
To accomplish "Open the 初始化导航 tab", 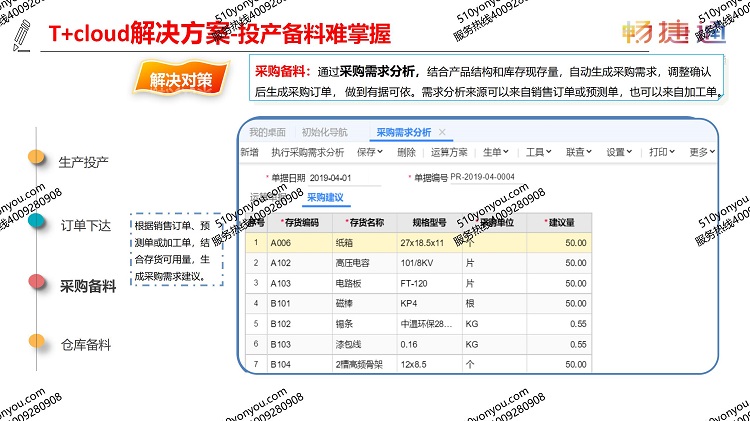I will coord(324,132).
